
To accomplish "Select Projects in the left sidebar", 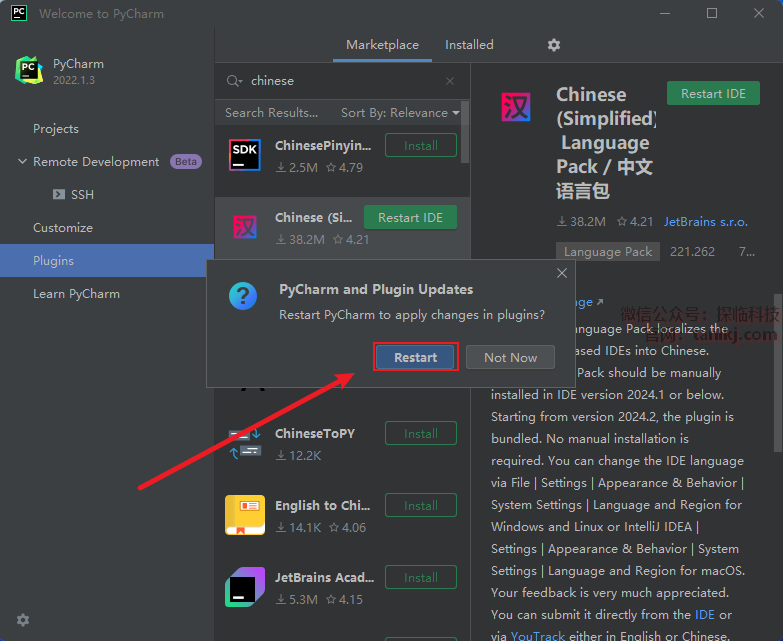I will tap(56, 129).
